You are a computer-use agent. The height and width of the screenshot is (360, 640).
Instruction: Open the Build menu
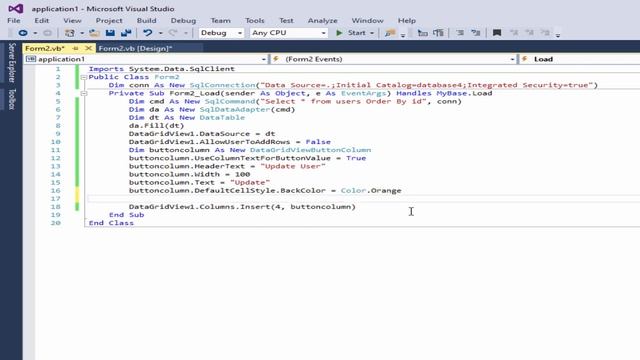click(147, 20)
